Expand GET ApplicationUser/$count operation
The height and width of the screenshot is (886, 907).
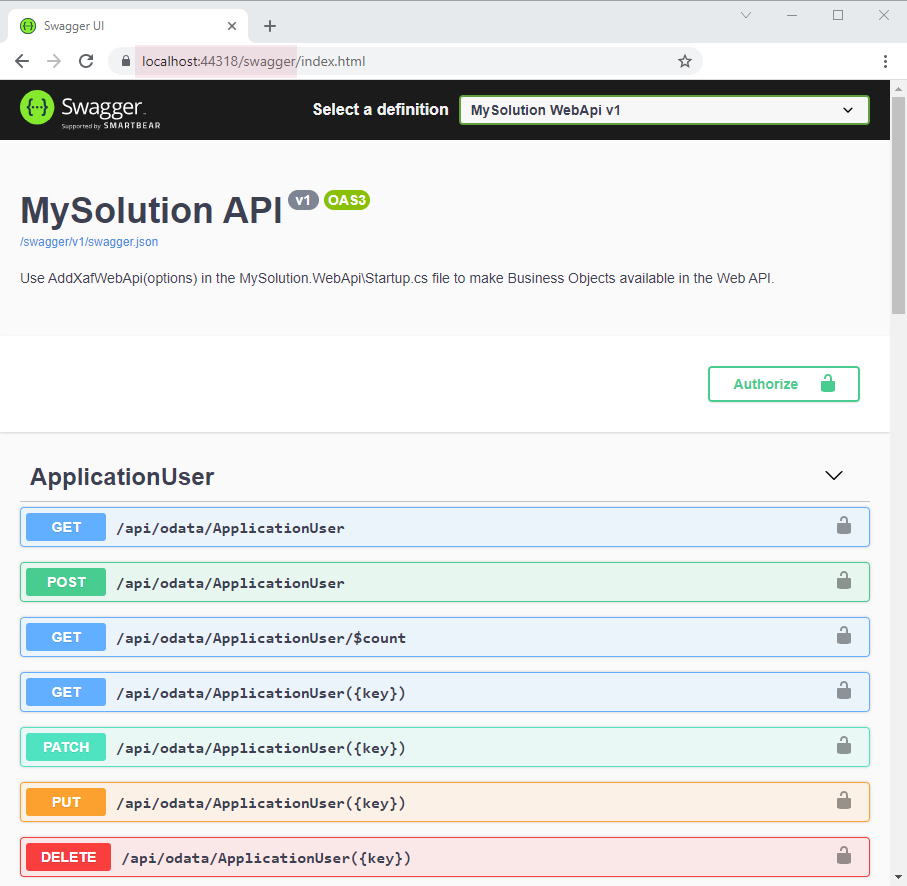[445, 637]
